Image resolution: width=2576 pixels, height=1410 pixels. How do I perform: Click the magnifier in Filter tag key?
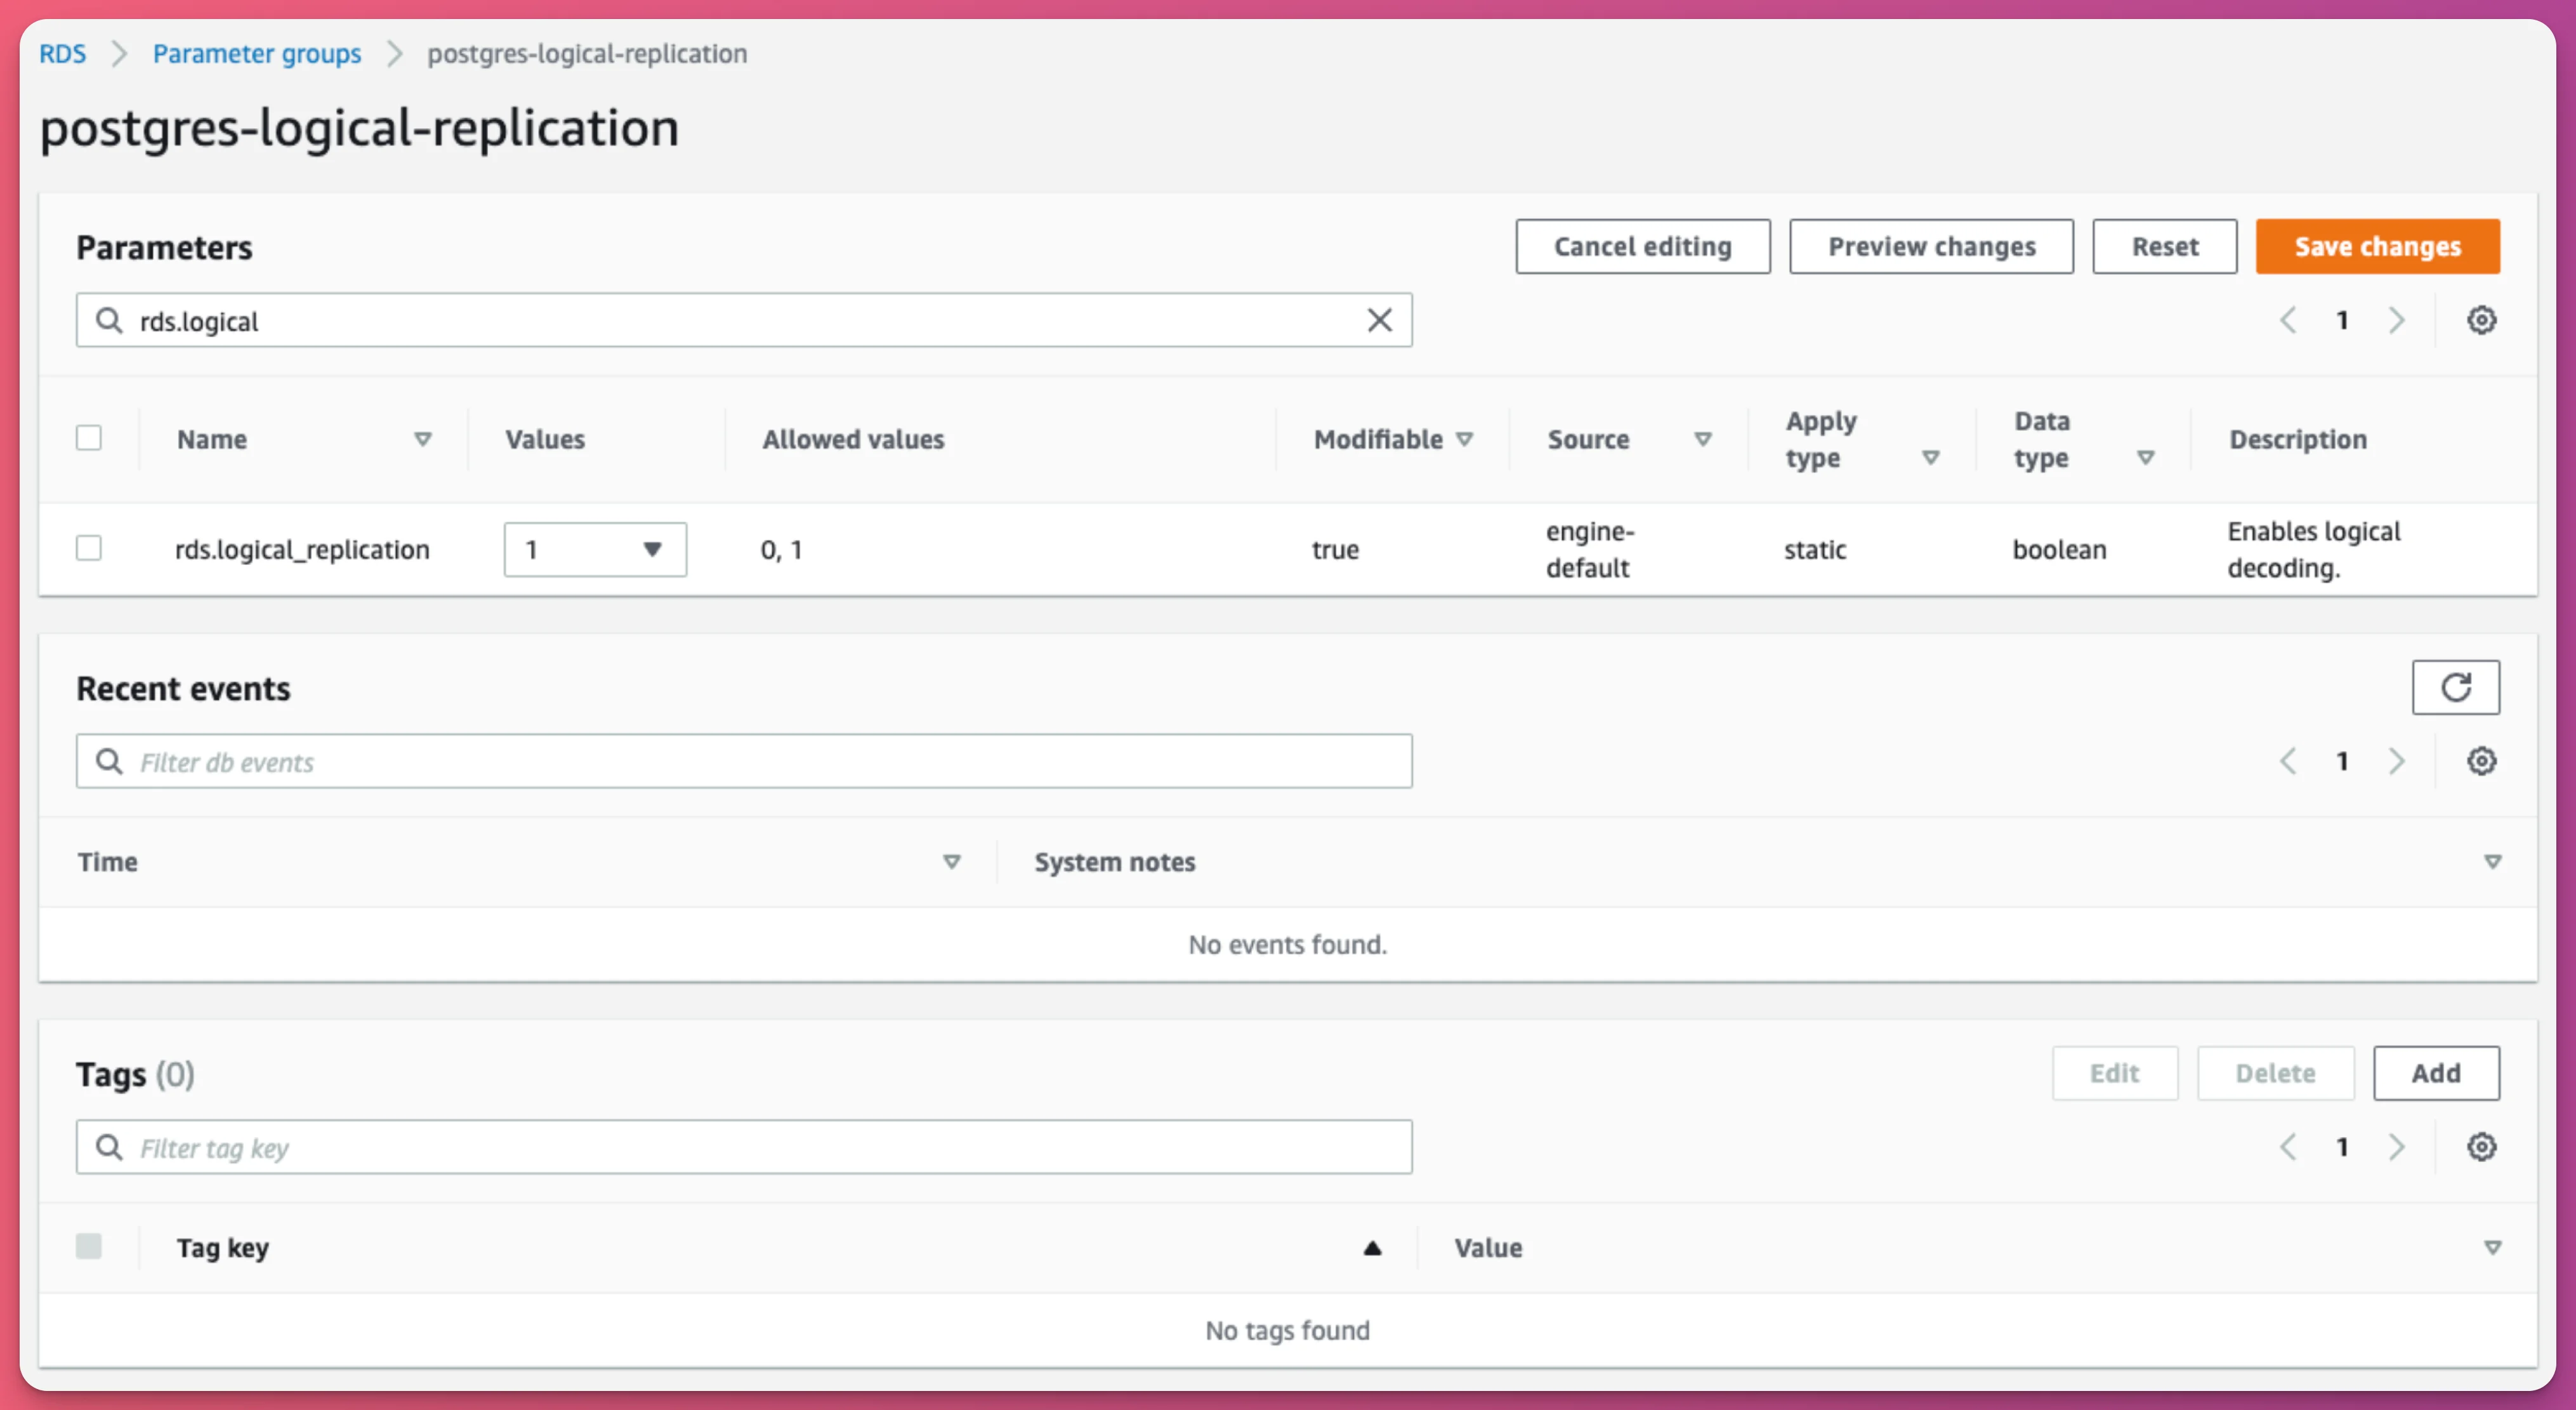[x=108, y=1147]
